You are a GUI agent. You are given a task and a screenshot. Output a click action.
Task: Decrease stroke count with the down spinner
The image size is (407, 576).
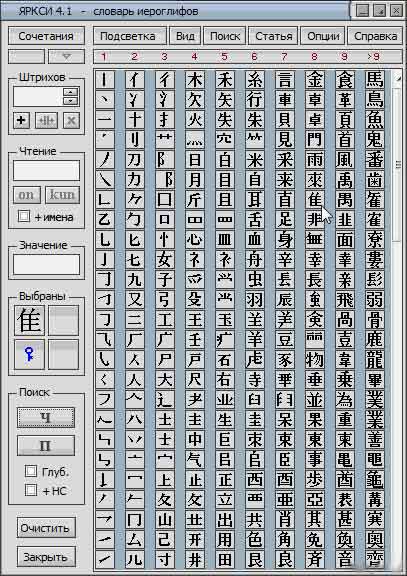tap(70, 101)
